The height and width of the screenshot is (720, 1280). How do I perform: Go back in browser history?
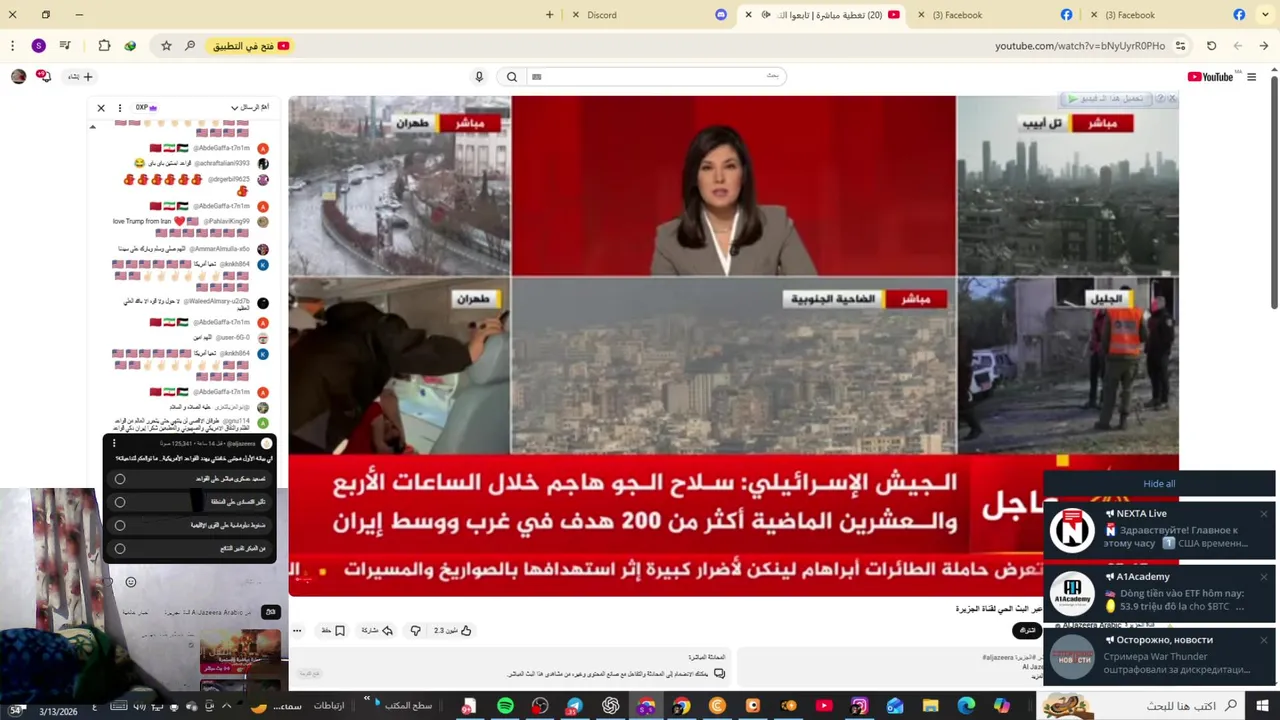(1263, 46)
